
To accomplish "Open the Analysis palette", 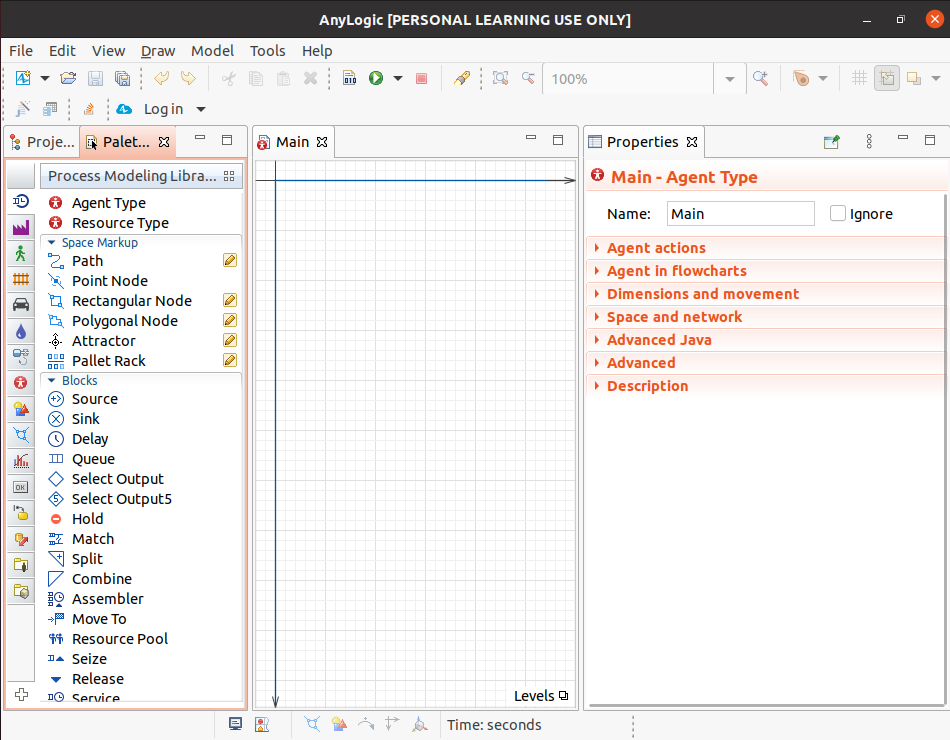I will pyautogui.click(x=20, y=461).
